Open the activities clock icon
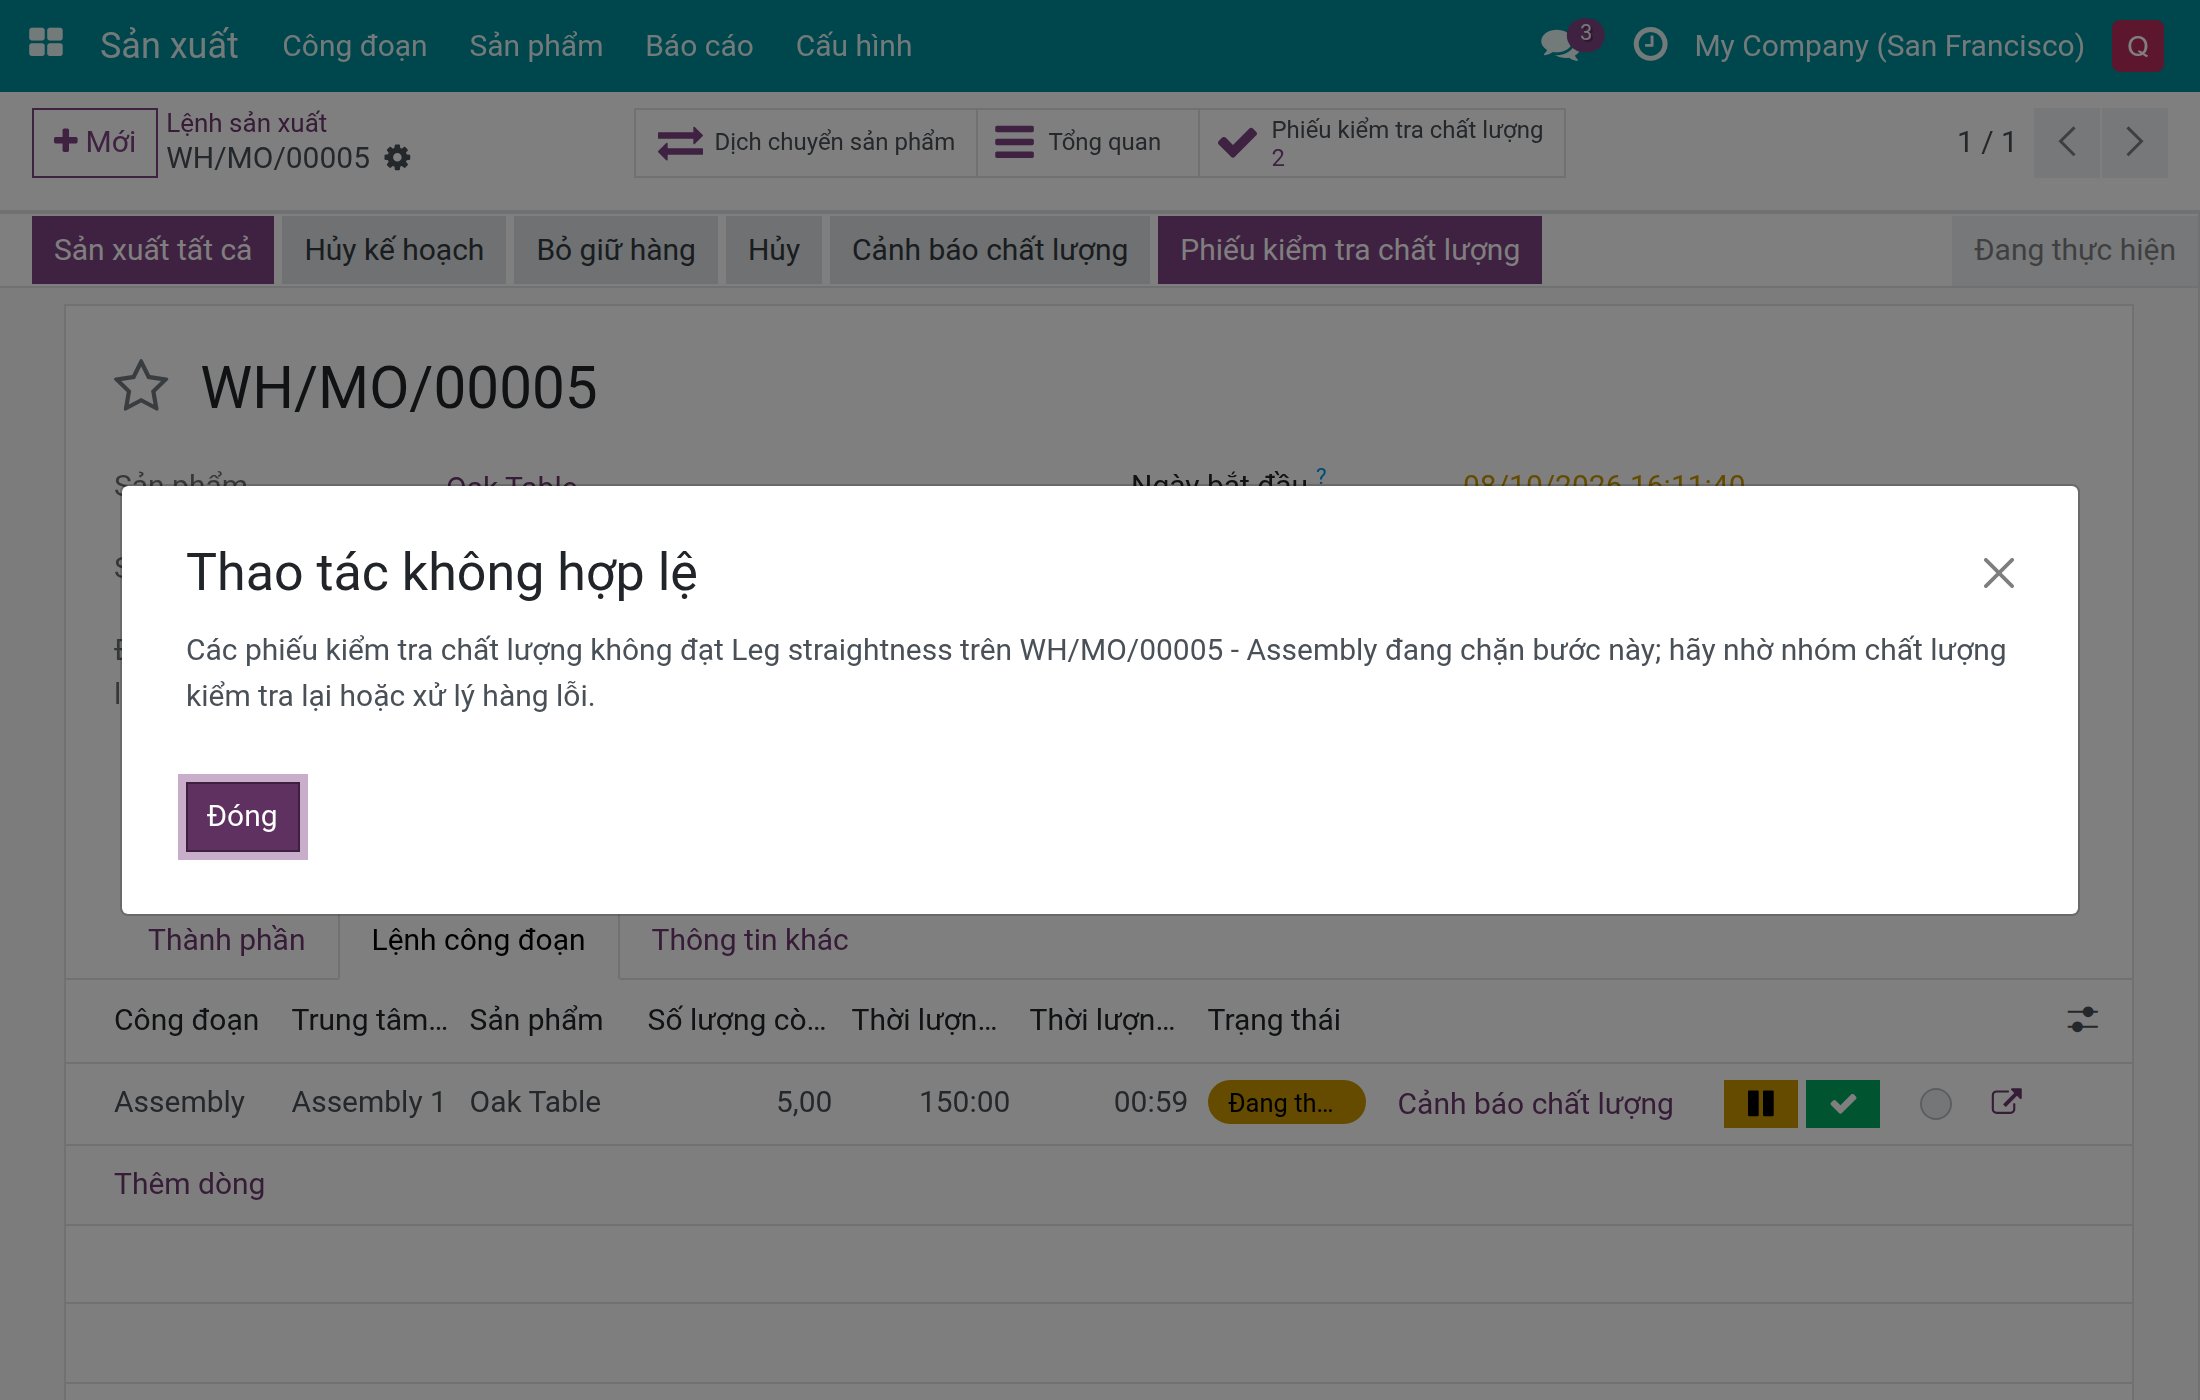Screen dimensions: 2200x1400 click(x=1650, y=45)
